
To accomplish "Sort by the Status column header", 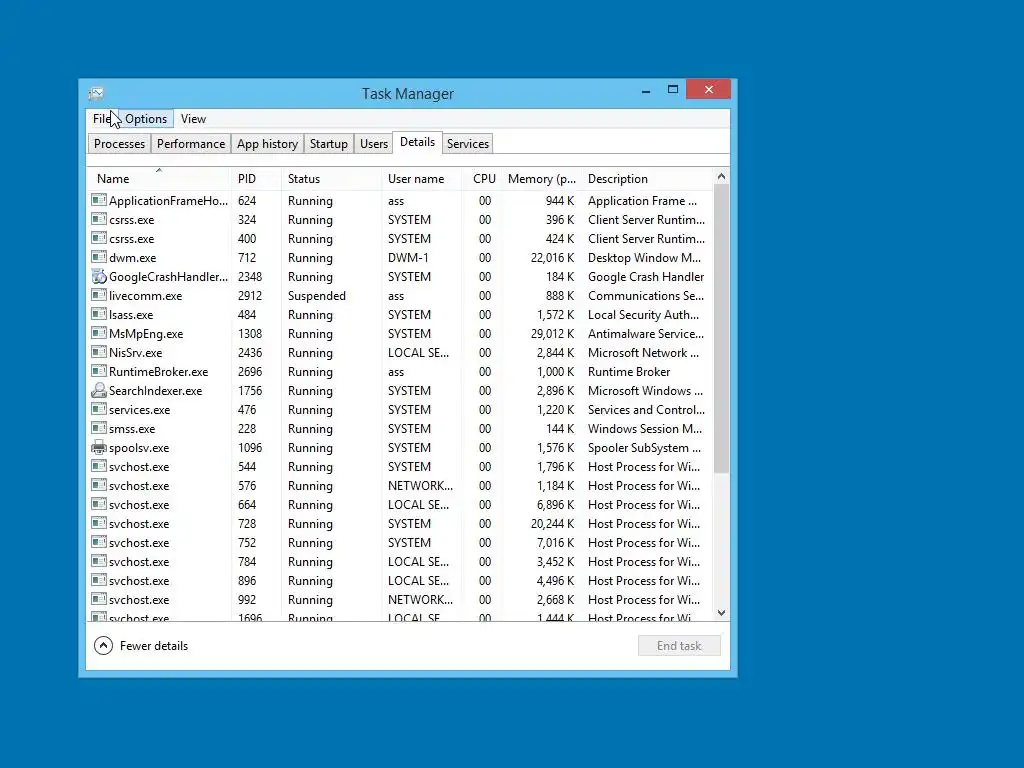I will [331, 178].
